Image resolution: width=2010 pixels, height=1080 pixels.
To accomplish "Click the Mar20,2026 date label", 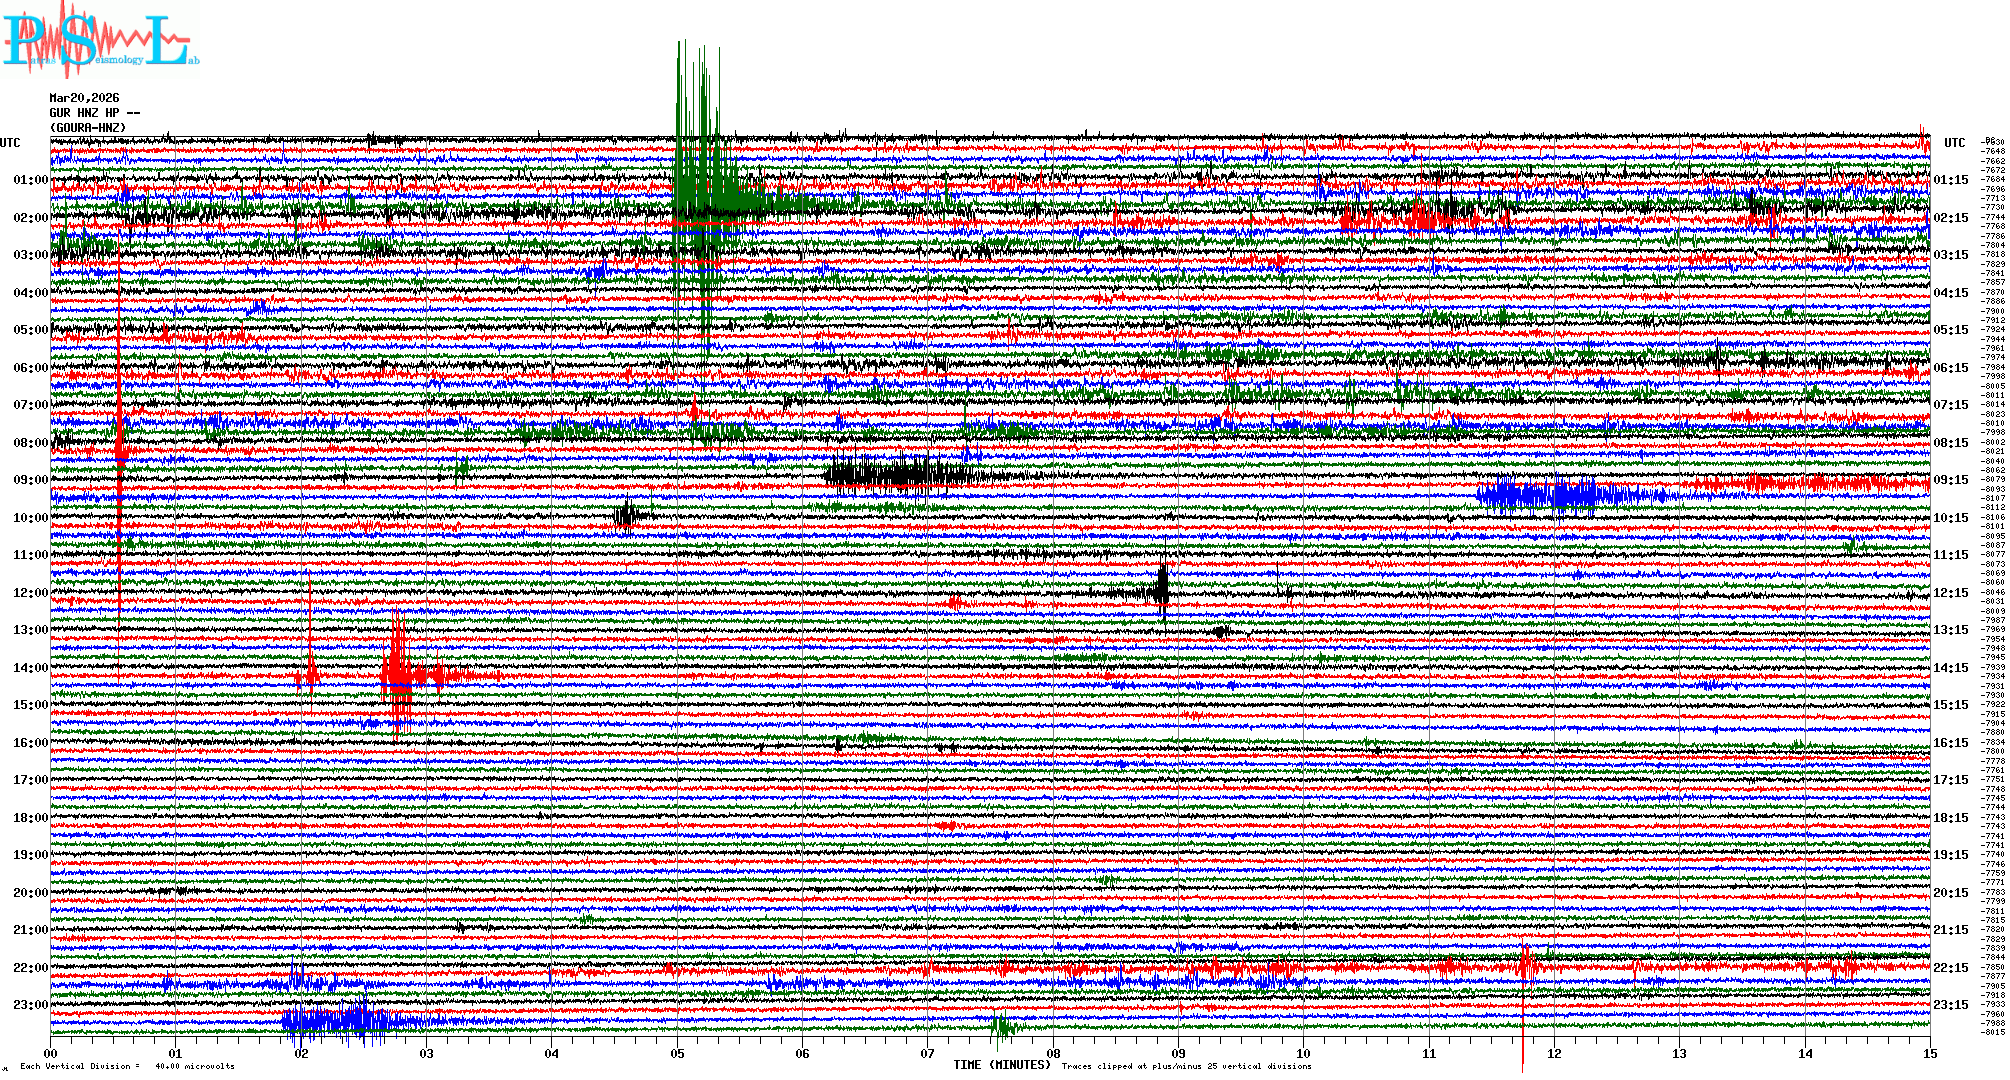I will coord(84,98).
